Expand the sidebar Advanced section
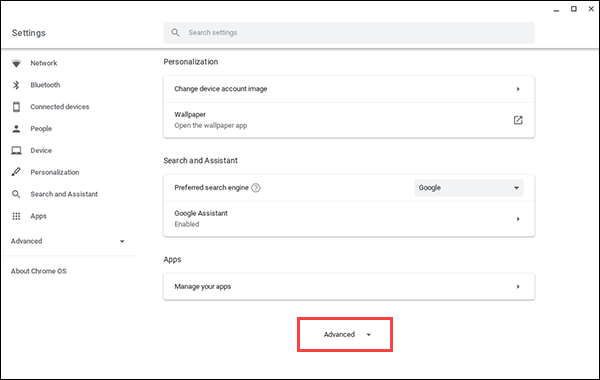This screenshot has width=600, height=380. pos(68,241)
